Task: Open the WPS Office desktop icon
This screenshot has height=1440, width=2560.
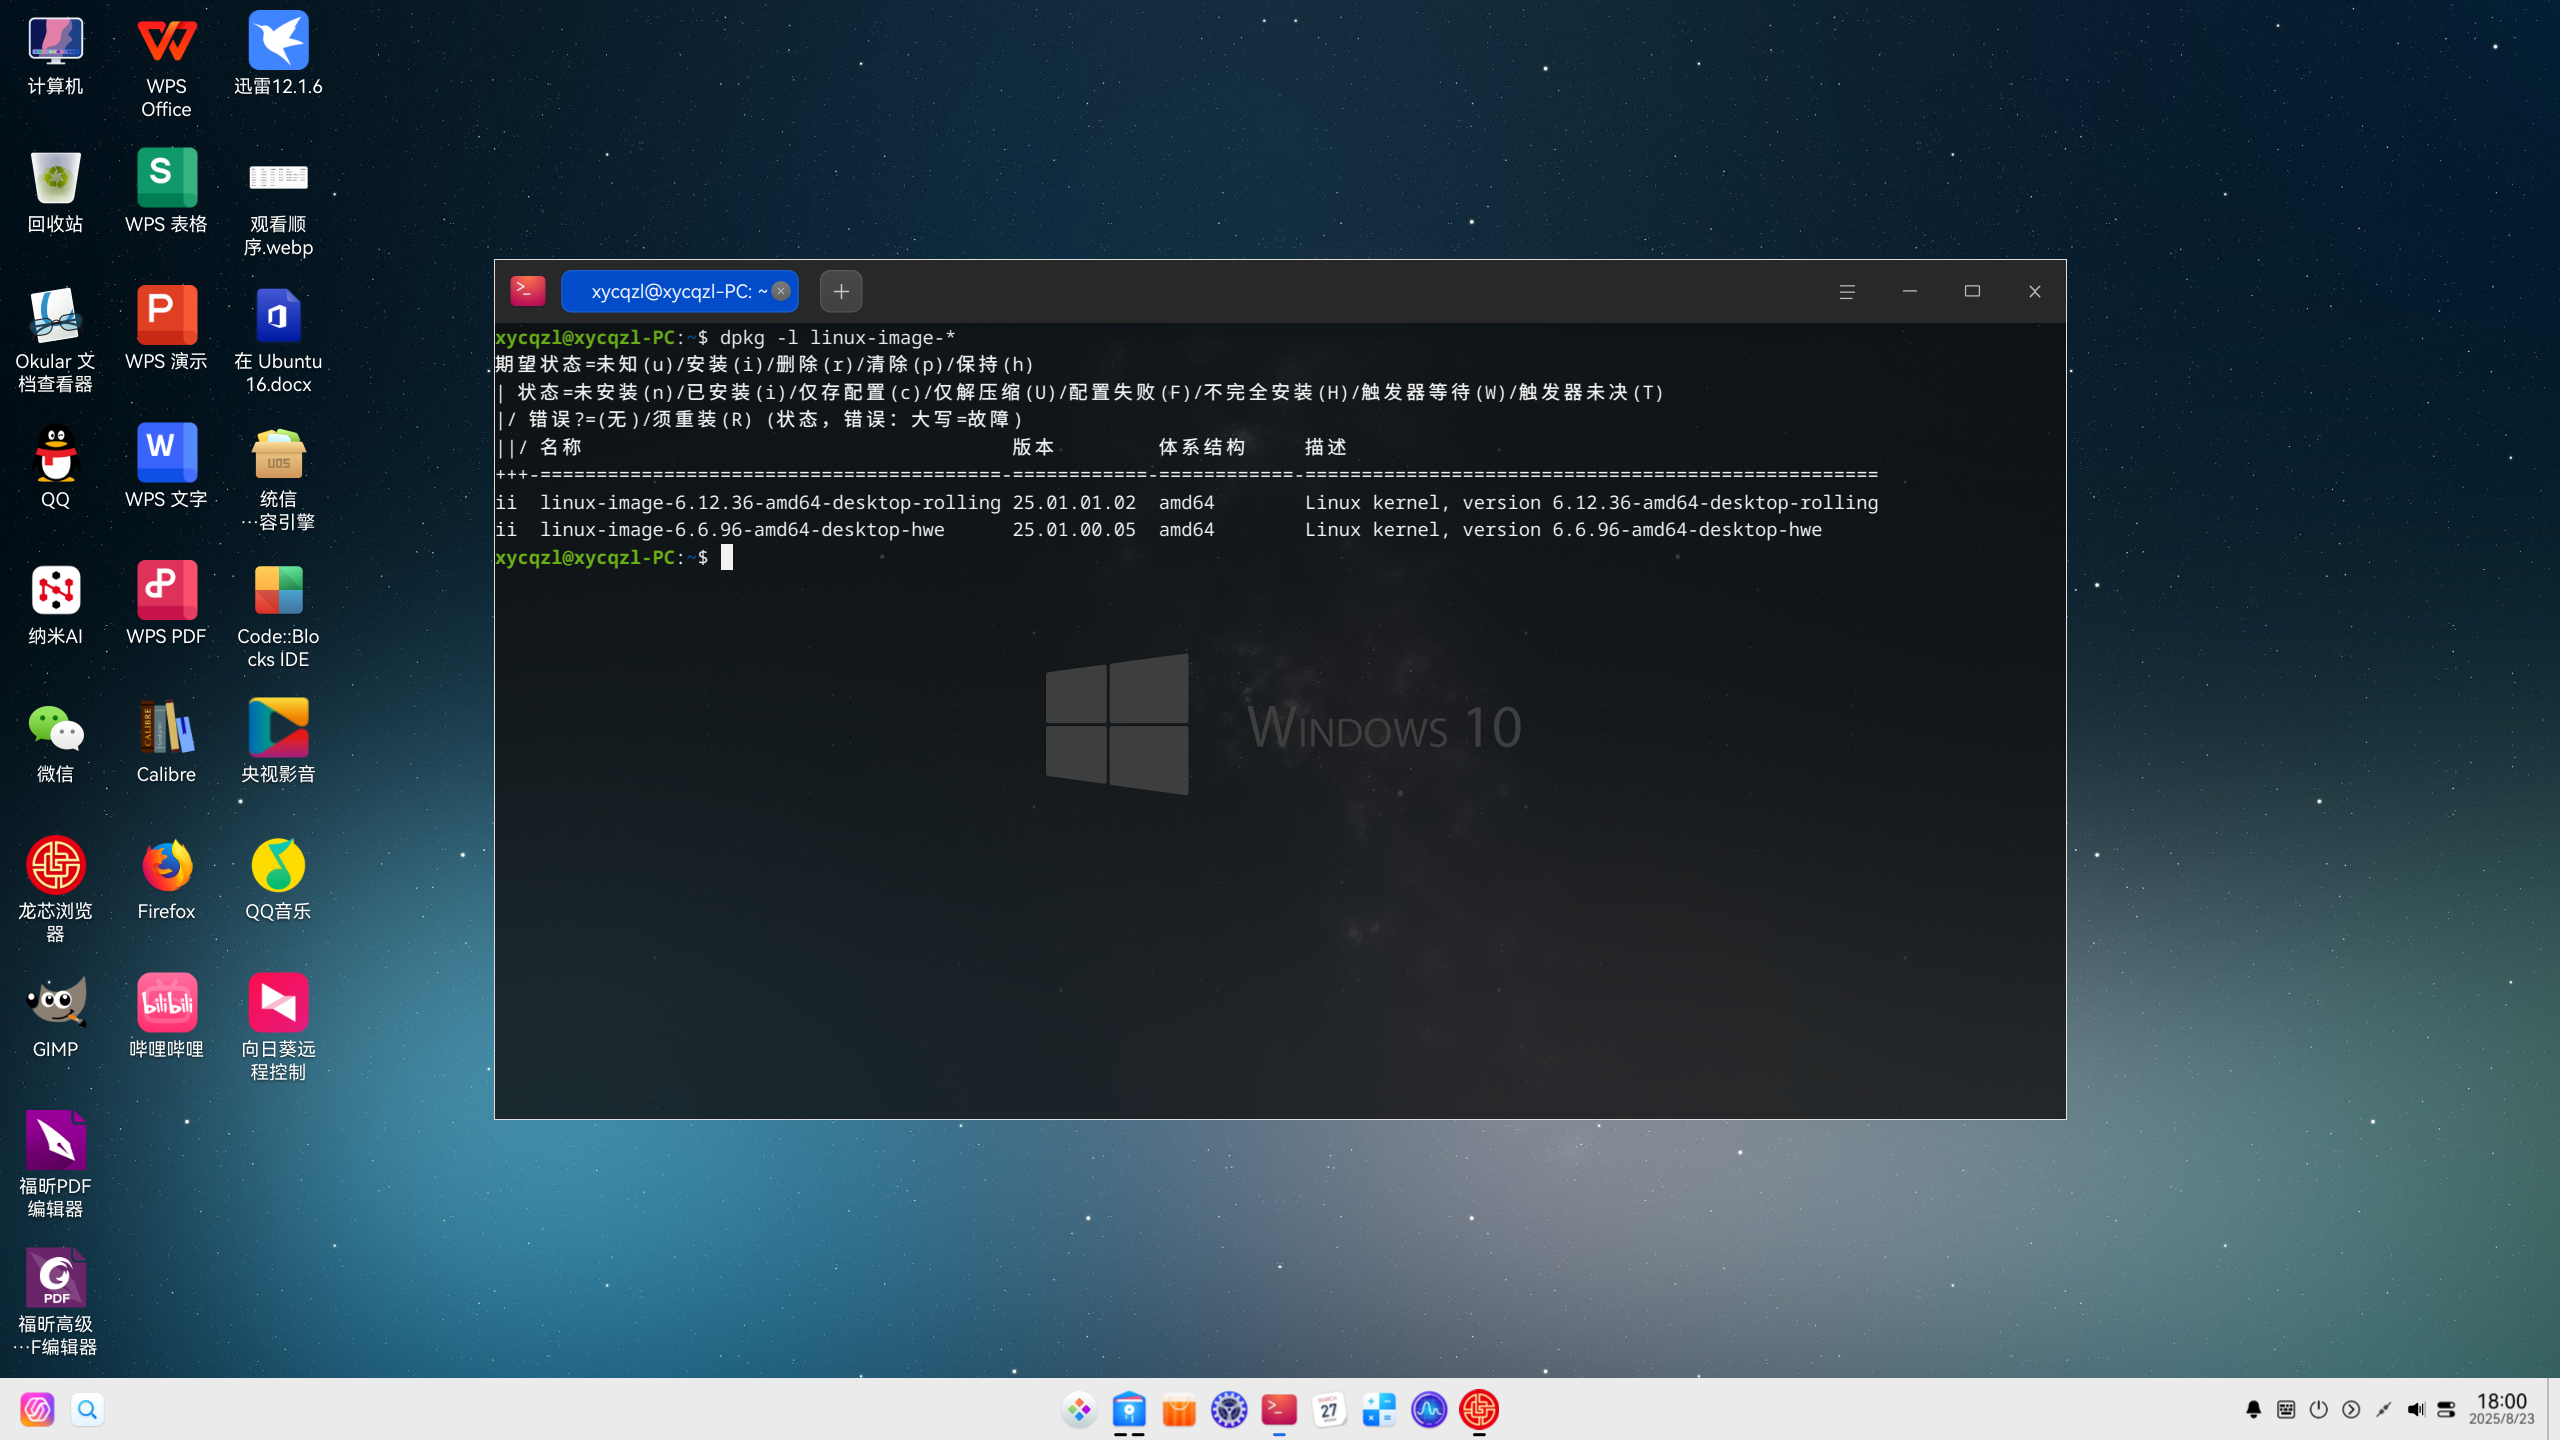Action: coord(166,66)
